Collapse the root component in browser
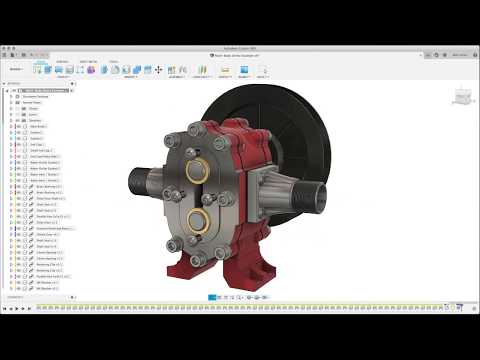Viewport: 480px width, 360px height. coord(7,91)
